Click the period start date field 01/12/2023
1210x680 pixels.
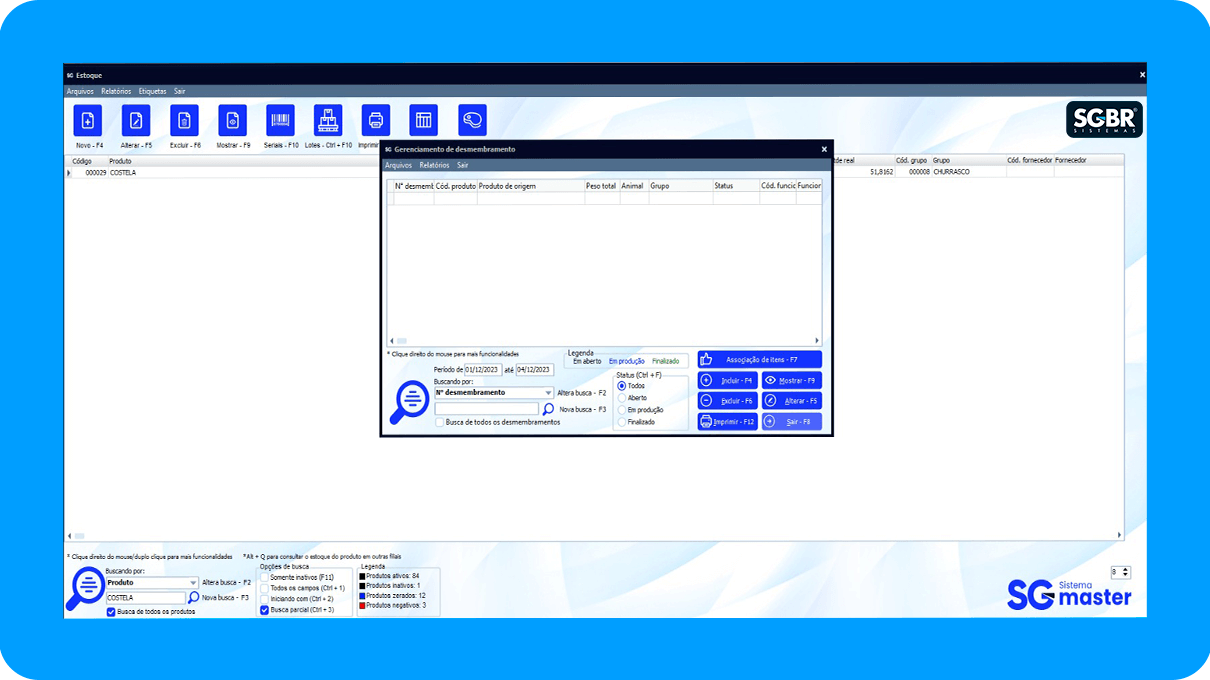pyautogui.click(x=483, y=370)
